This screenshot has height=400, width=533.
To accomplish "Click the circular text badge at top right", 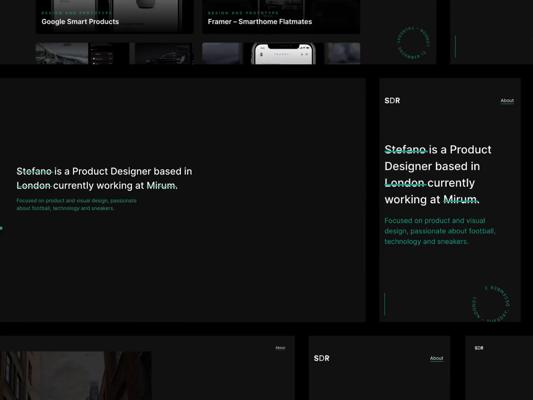I will 413,43.
